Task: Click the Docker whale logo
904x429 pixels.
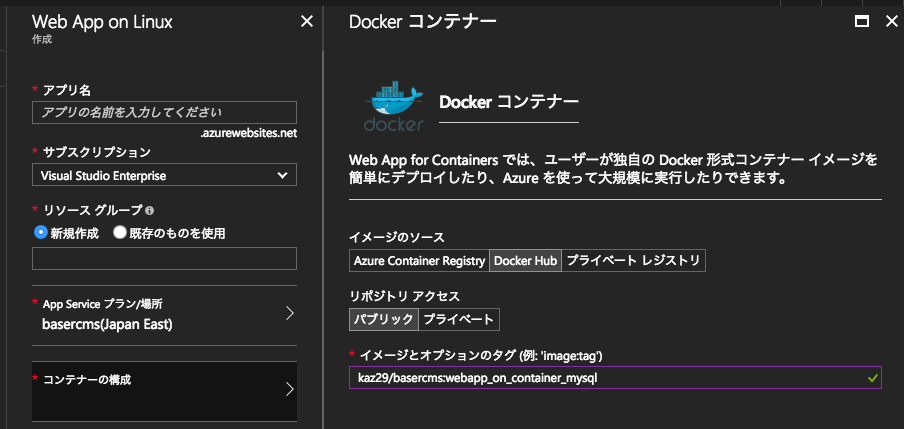Action: coord(394,106)
